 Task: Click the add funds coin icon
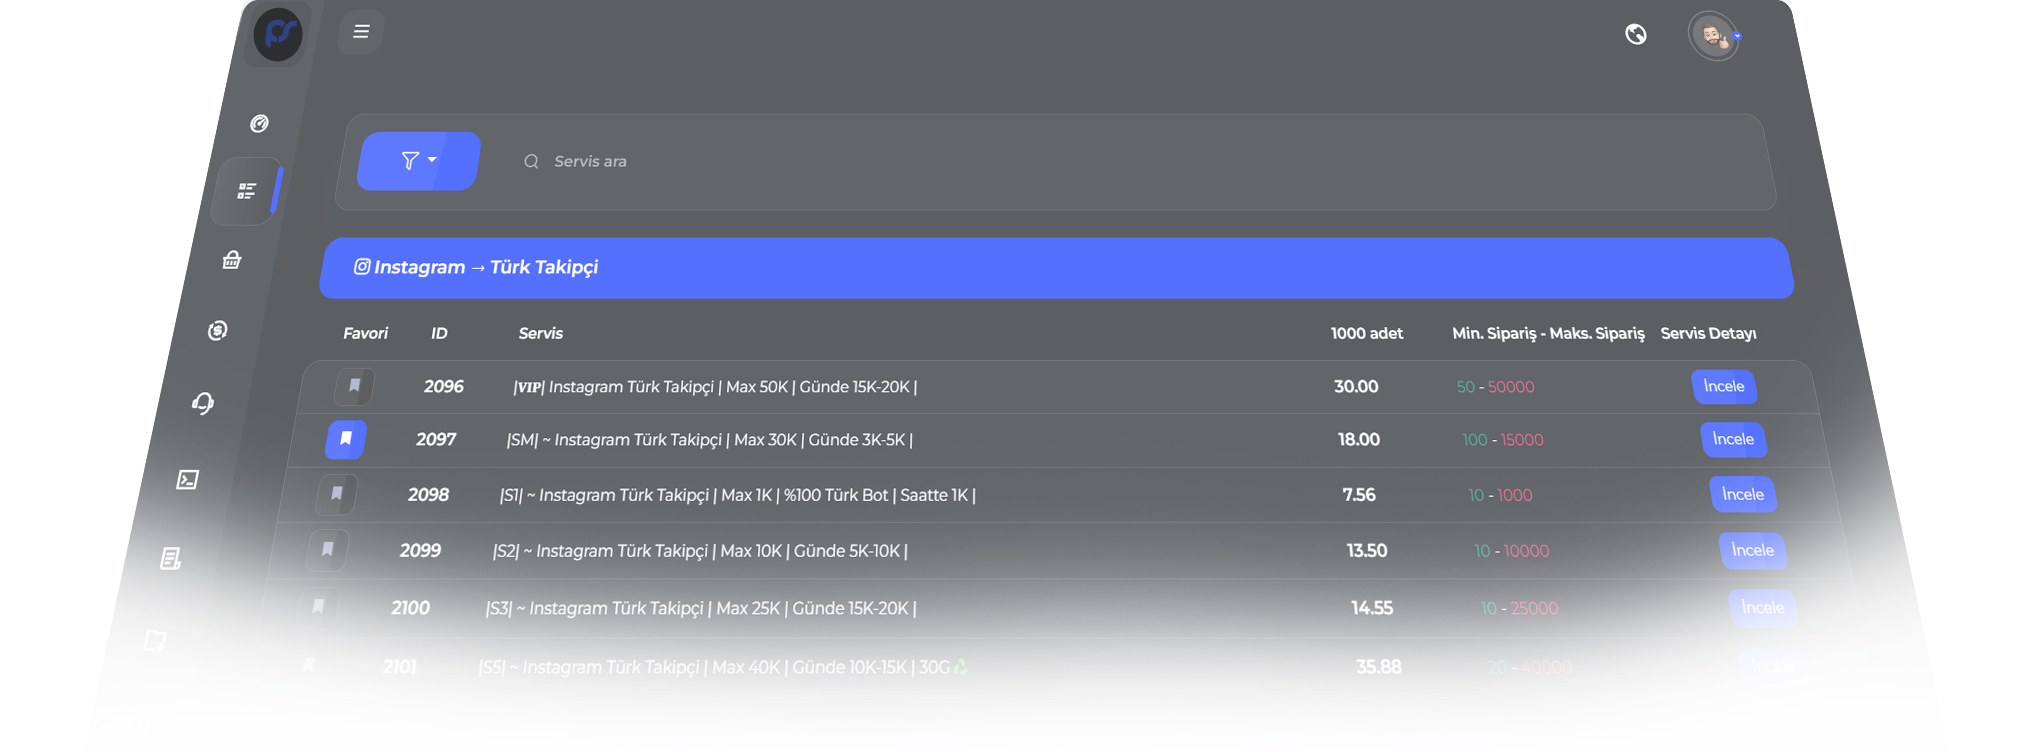[x=217, y=330]
